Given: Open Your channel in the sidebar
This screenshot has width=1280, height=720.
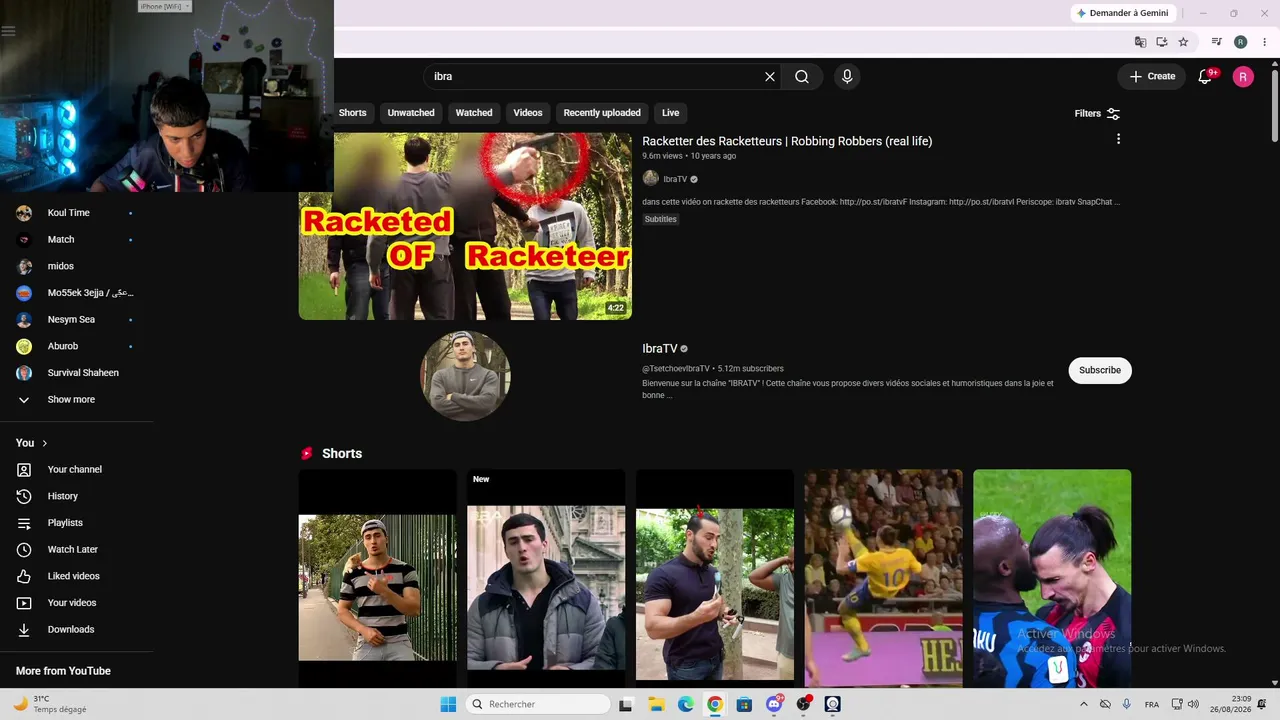Looking at the screenshot, I should click(x=76, y=469).
